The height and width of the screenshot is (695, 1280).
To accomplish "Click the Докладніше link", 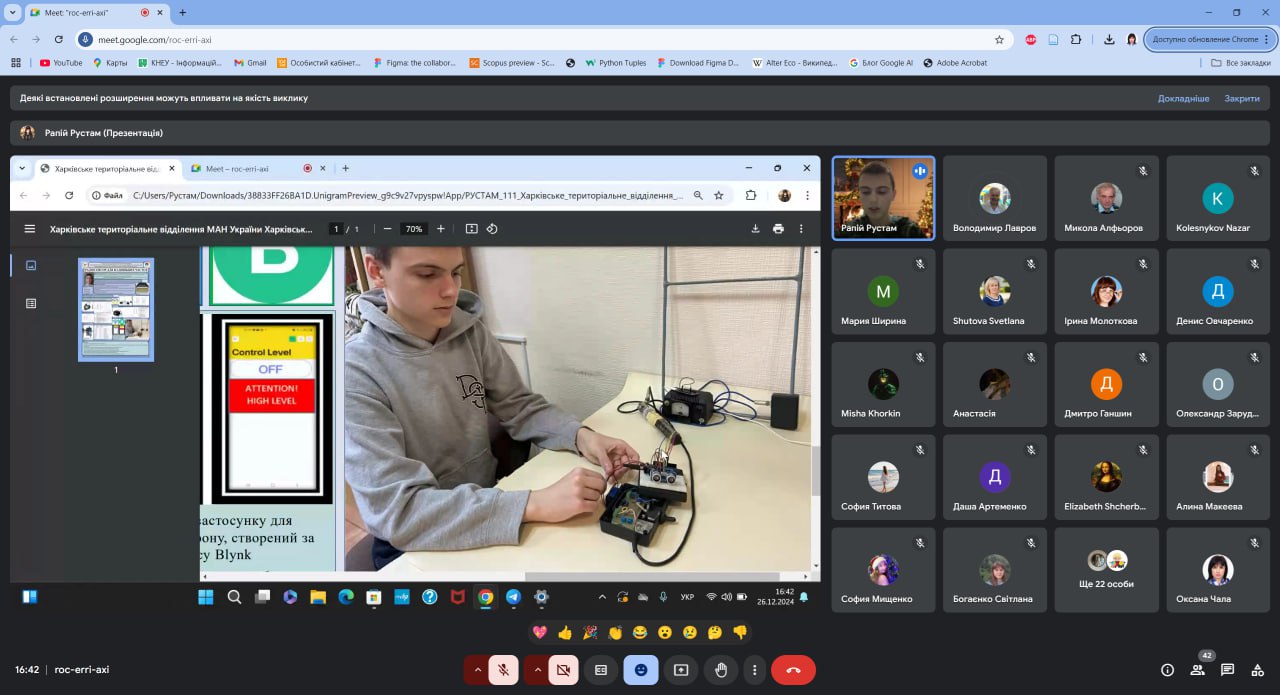I will (1183, 98).
